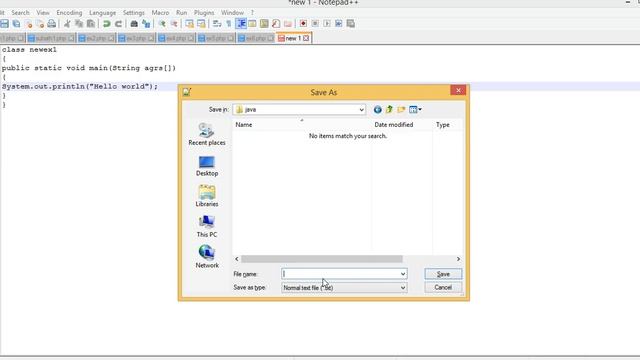Image resolution: width=640 pixels, height=360 pixels.
Task: Toggle Show All Characters pilcrow icon
Action: pyautogui.click(x=229, y=24)
